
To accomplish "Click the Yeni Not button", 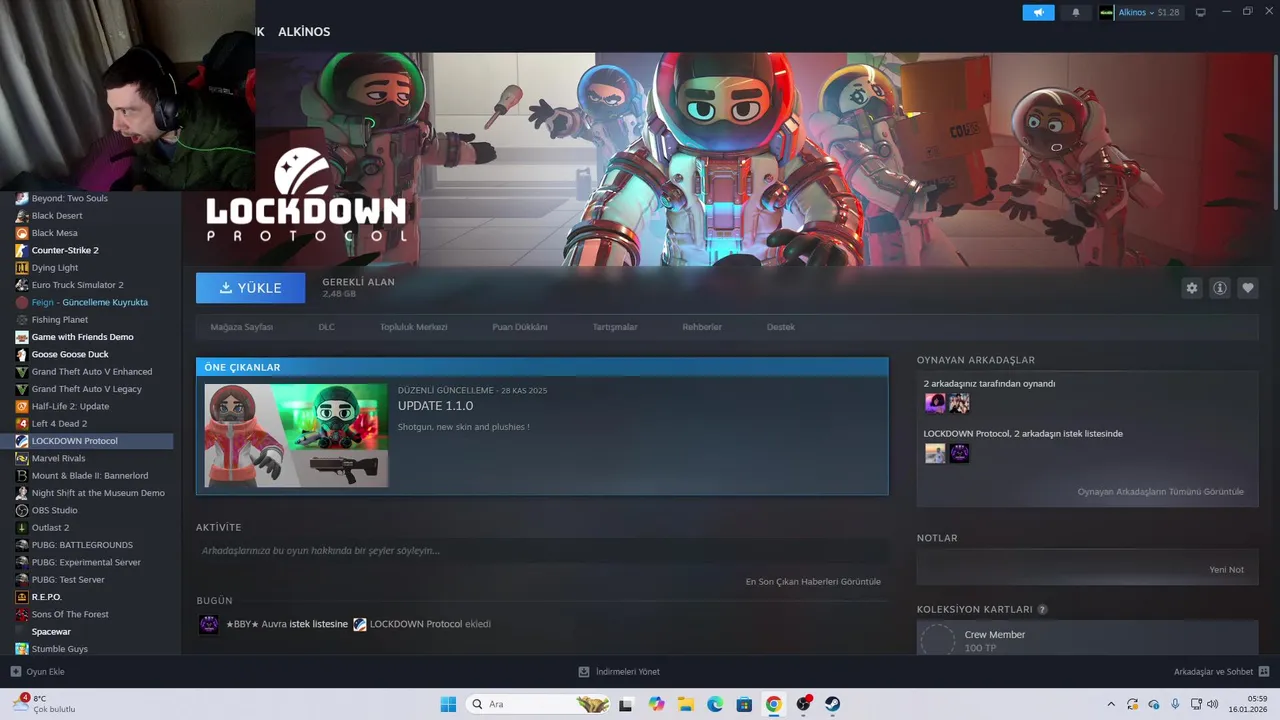I will [1226, 570].
